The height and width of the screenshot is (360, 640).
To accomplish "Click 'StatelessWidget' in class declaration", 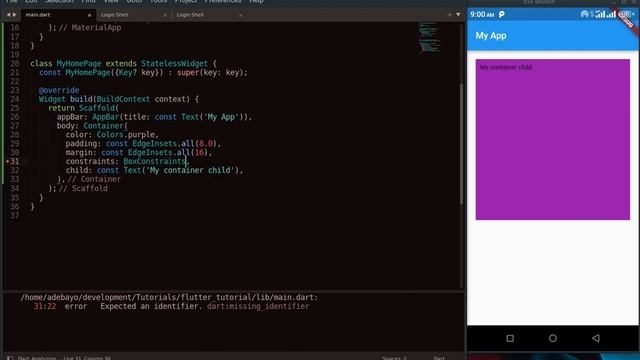I will [x=174, y=64].
